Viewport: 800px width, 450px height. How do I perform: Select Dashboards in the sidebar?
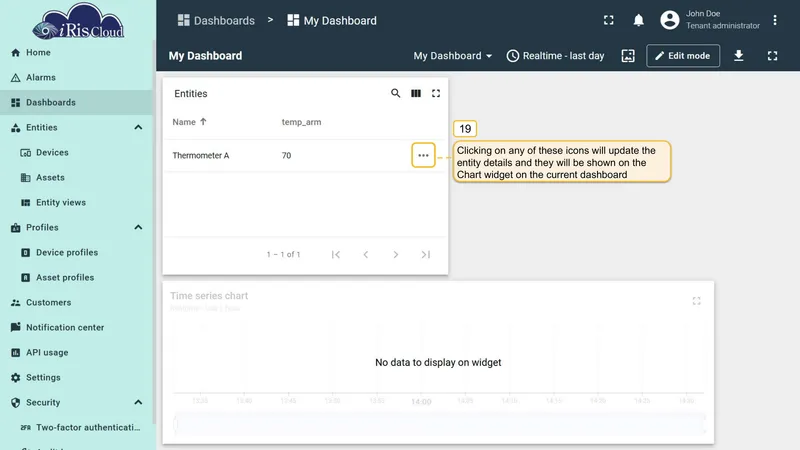coord(77,103)
